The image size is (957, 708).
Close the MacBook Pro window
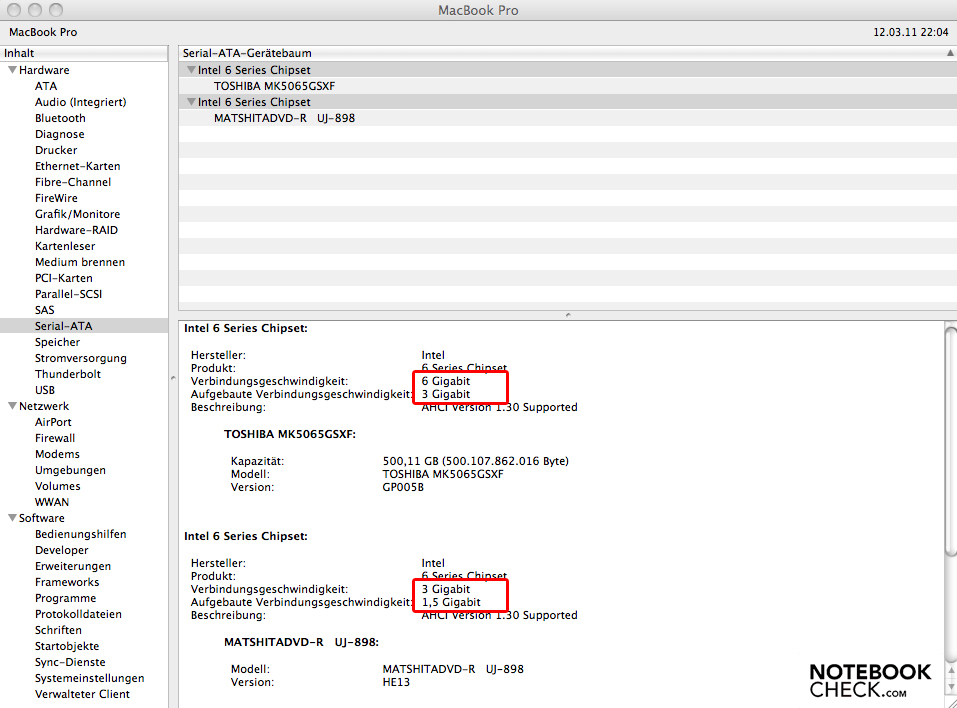13,10
